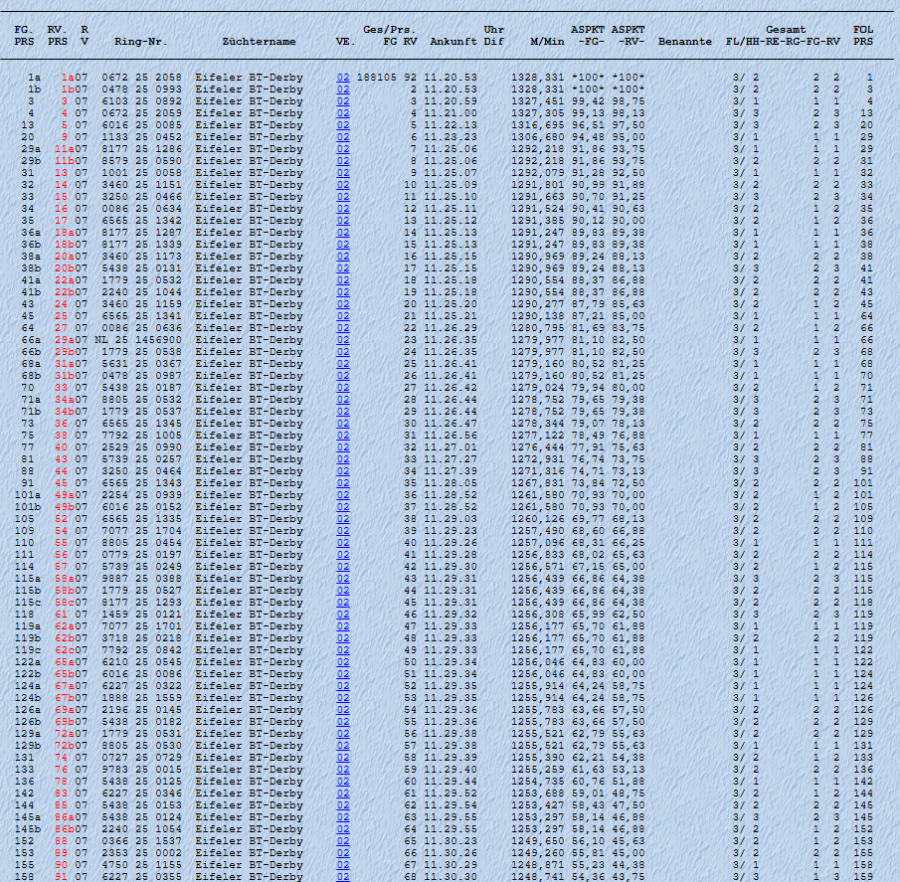Viewport: 900px width, 882px height.
Task: Click 02 link for ring 6565 25 1342
Action: [343, 221]
